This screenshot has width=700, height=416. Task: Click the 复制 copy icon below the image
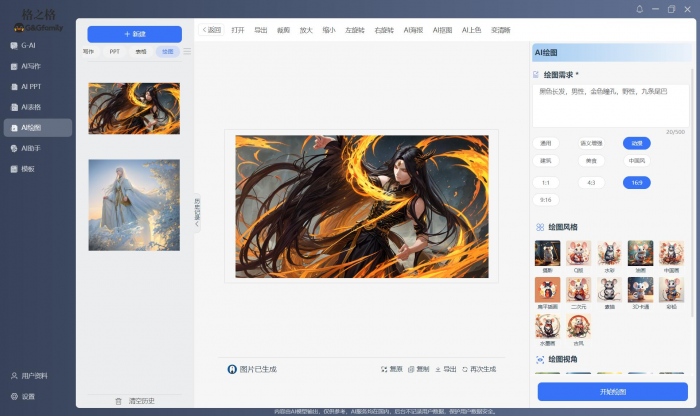pyautogui.click(x=410, y=369)
